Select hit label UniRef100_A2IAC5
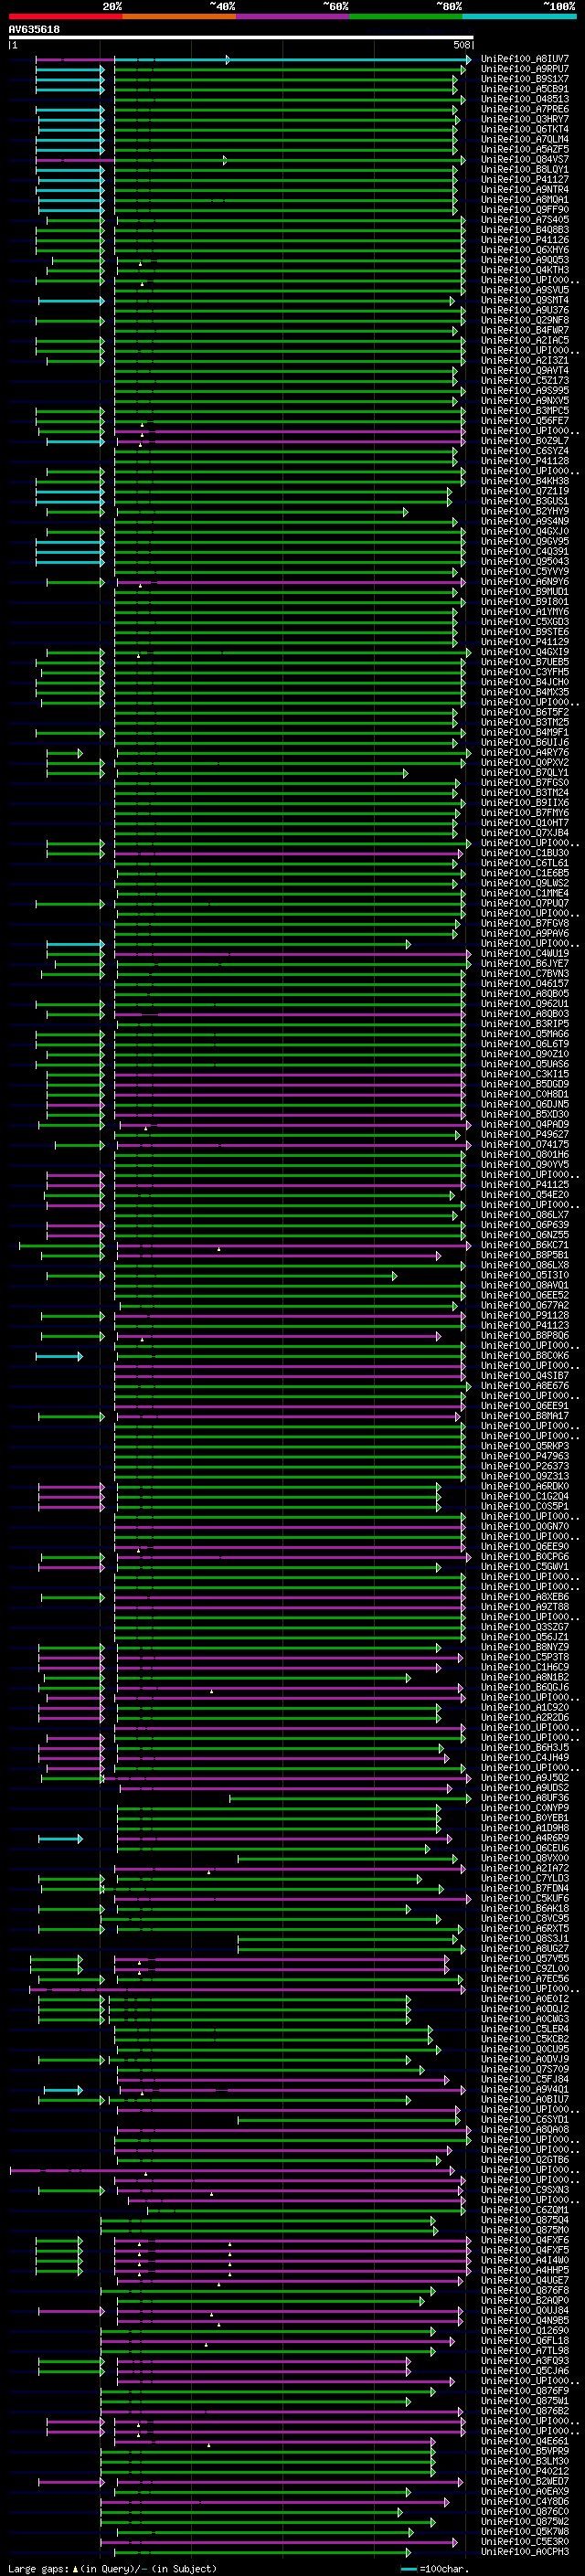This screenshot has width=585, height=2576. click(x=525, y=340)
